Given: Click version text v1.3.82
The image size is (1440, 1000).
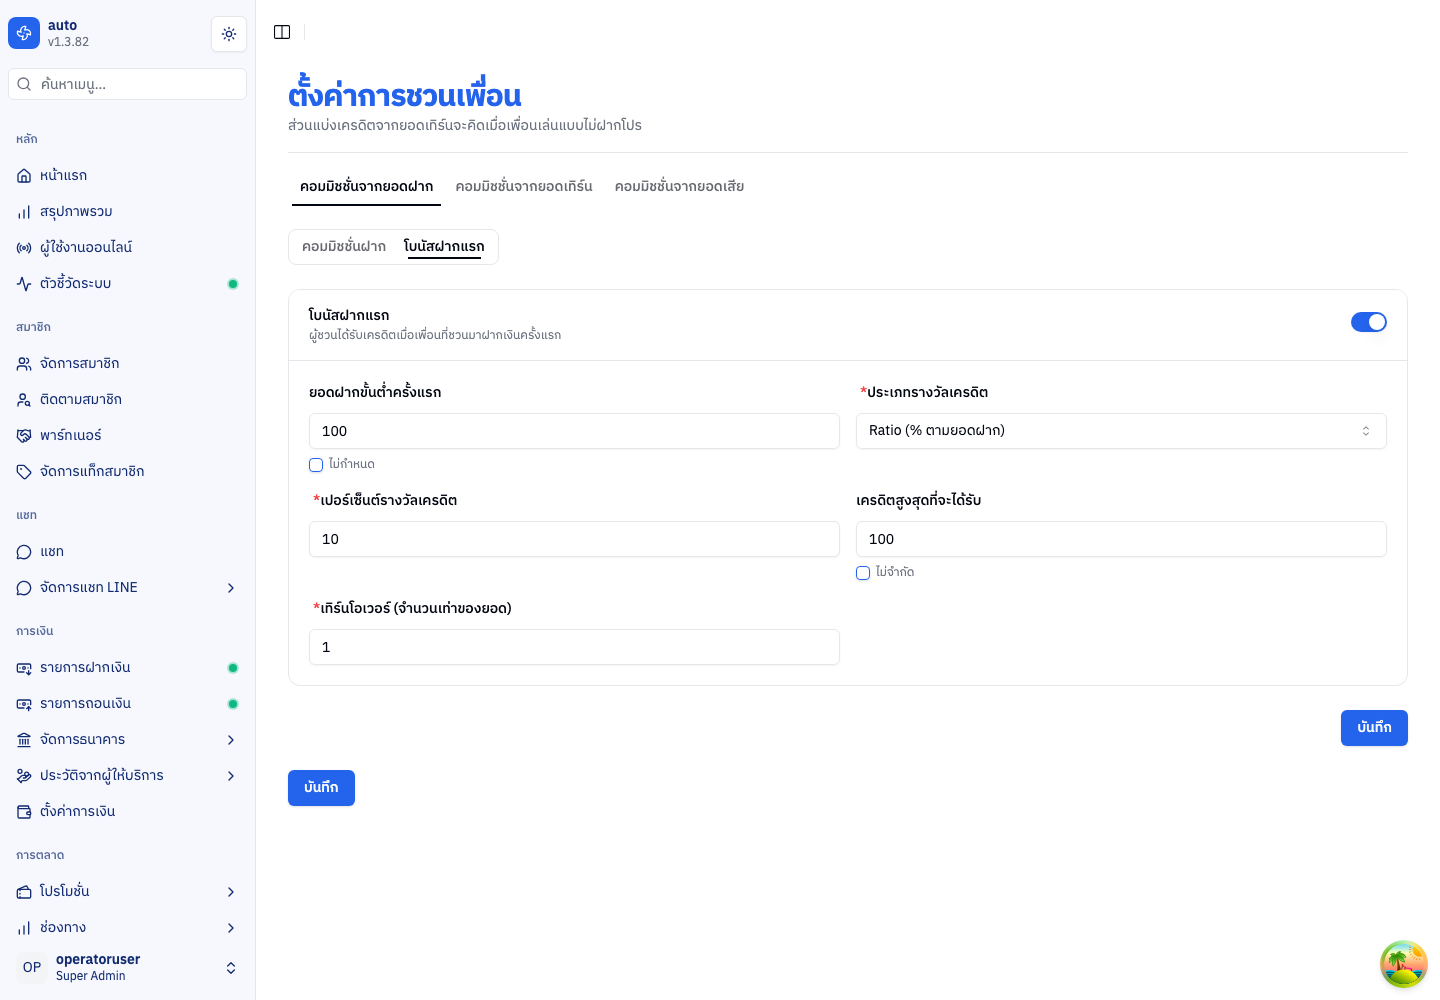Looking at the screenshot, I should pos(68,42).
